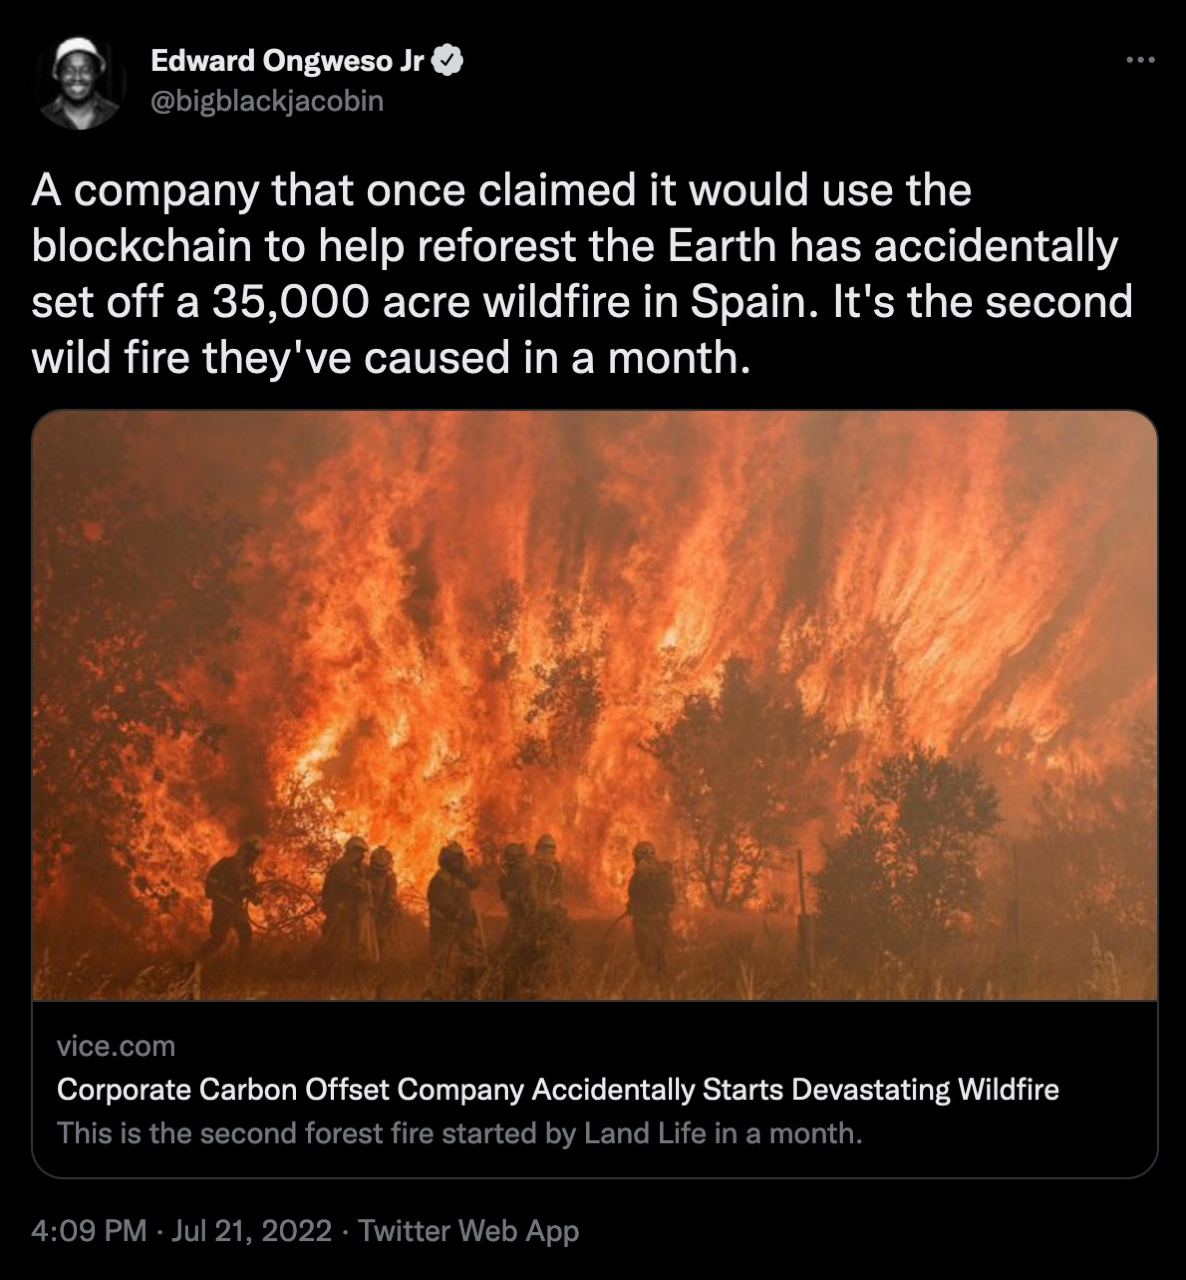Click the vice.com domain label

[x=116, y=1046]
